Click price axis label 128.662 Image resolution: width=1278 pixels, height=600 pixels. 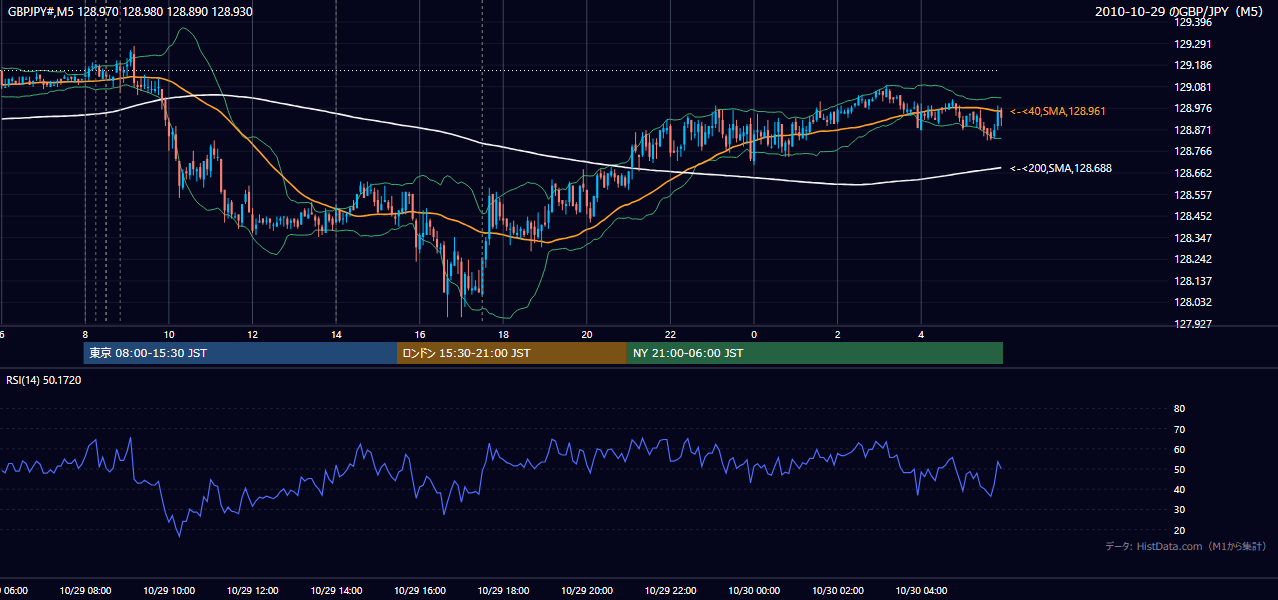(1192, 173)
